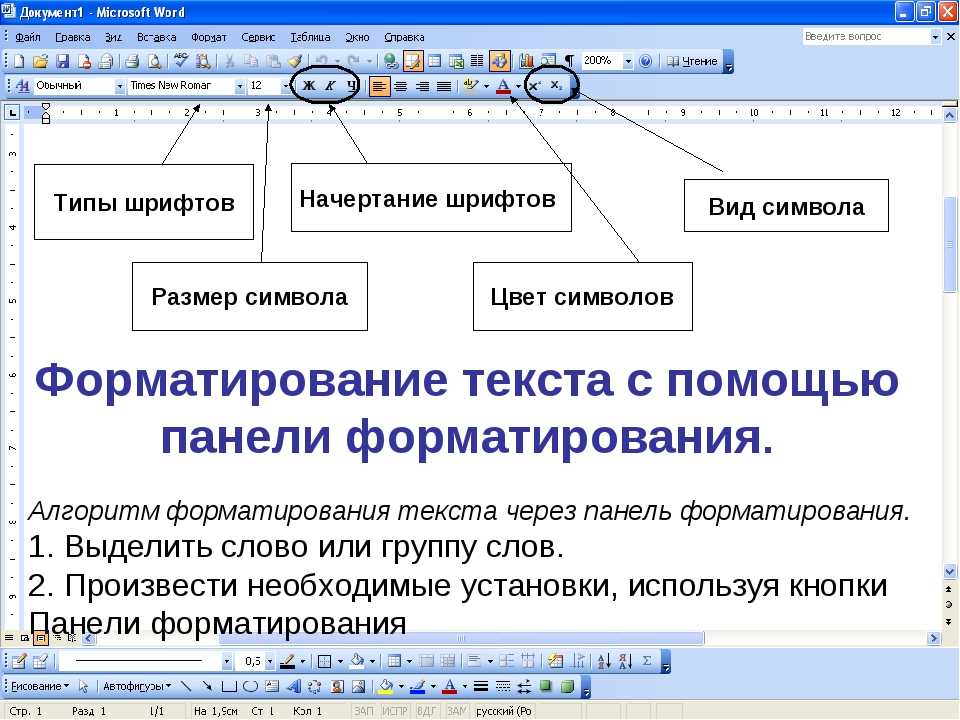Expand the Автофигуры menu
This screenshot has height=720, width=960.
[137, 686]
